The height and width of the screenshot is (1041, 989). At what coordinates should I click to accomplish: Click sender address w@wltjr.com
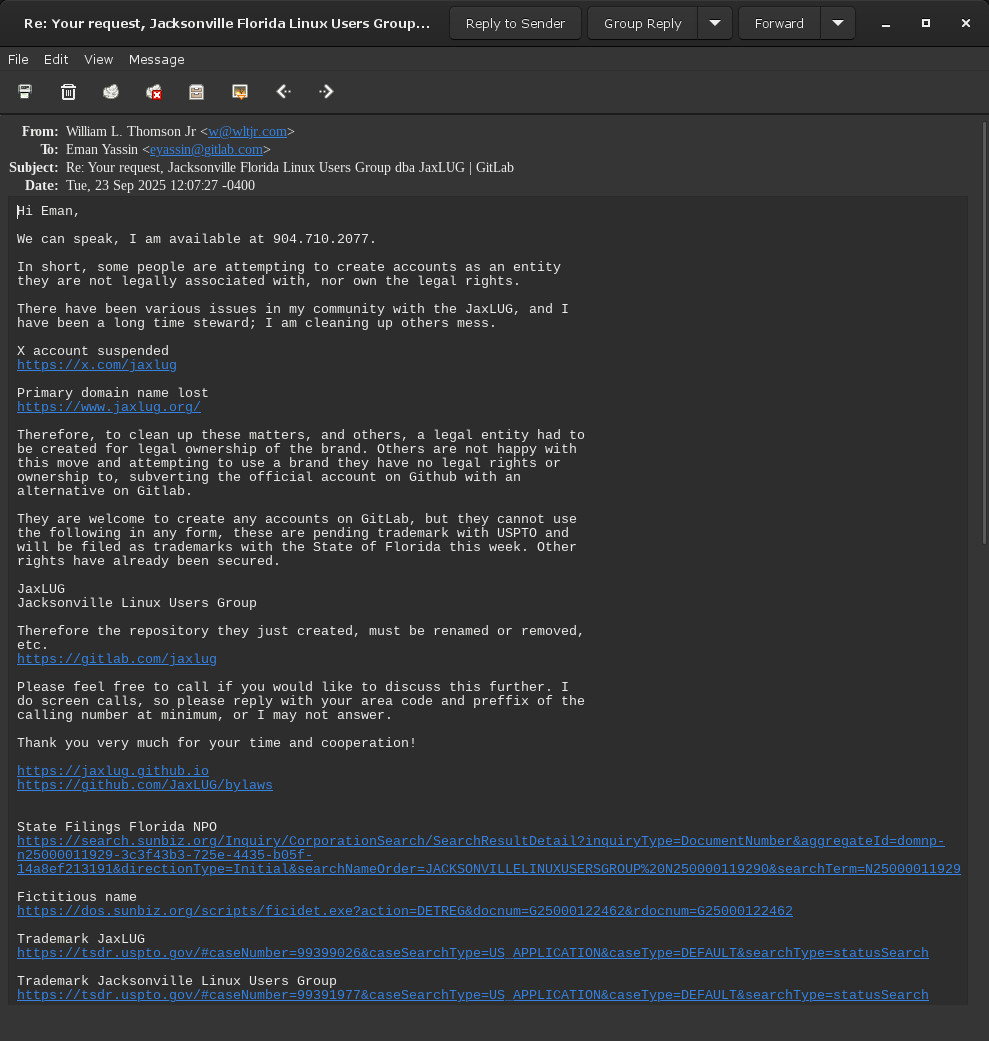coord(248,131)
